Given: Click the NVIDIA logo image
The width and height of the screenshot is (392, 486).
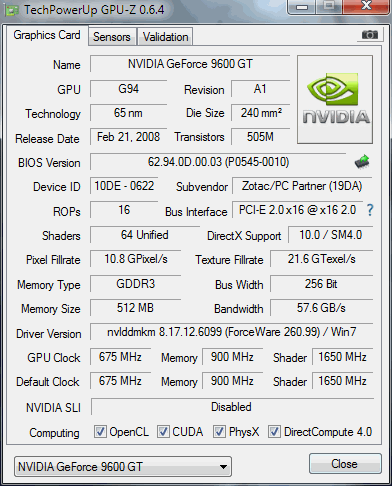Looking at the screenshot, I should [335, 100].
